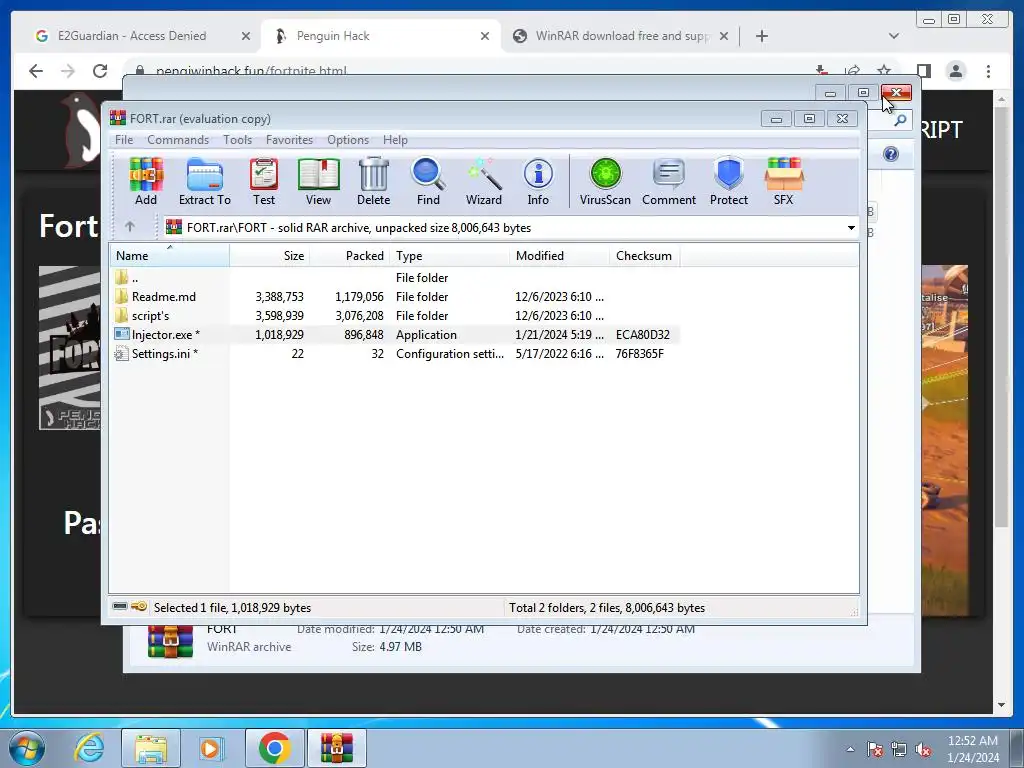Open the Favorites menu
Viewport: 1024px width, 768px height.
click(x=289, y=140)
